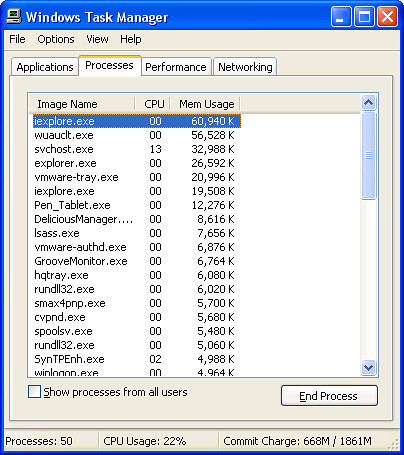
Task: Click the 5,480 K memory value
Action: point(216,331)
